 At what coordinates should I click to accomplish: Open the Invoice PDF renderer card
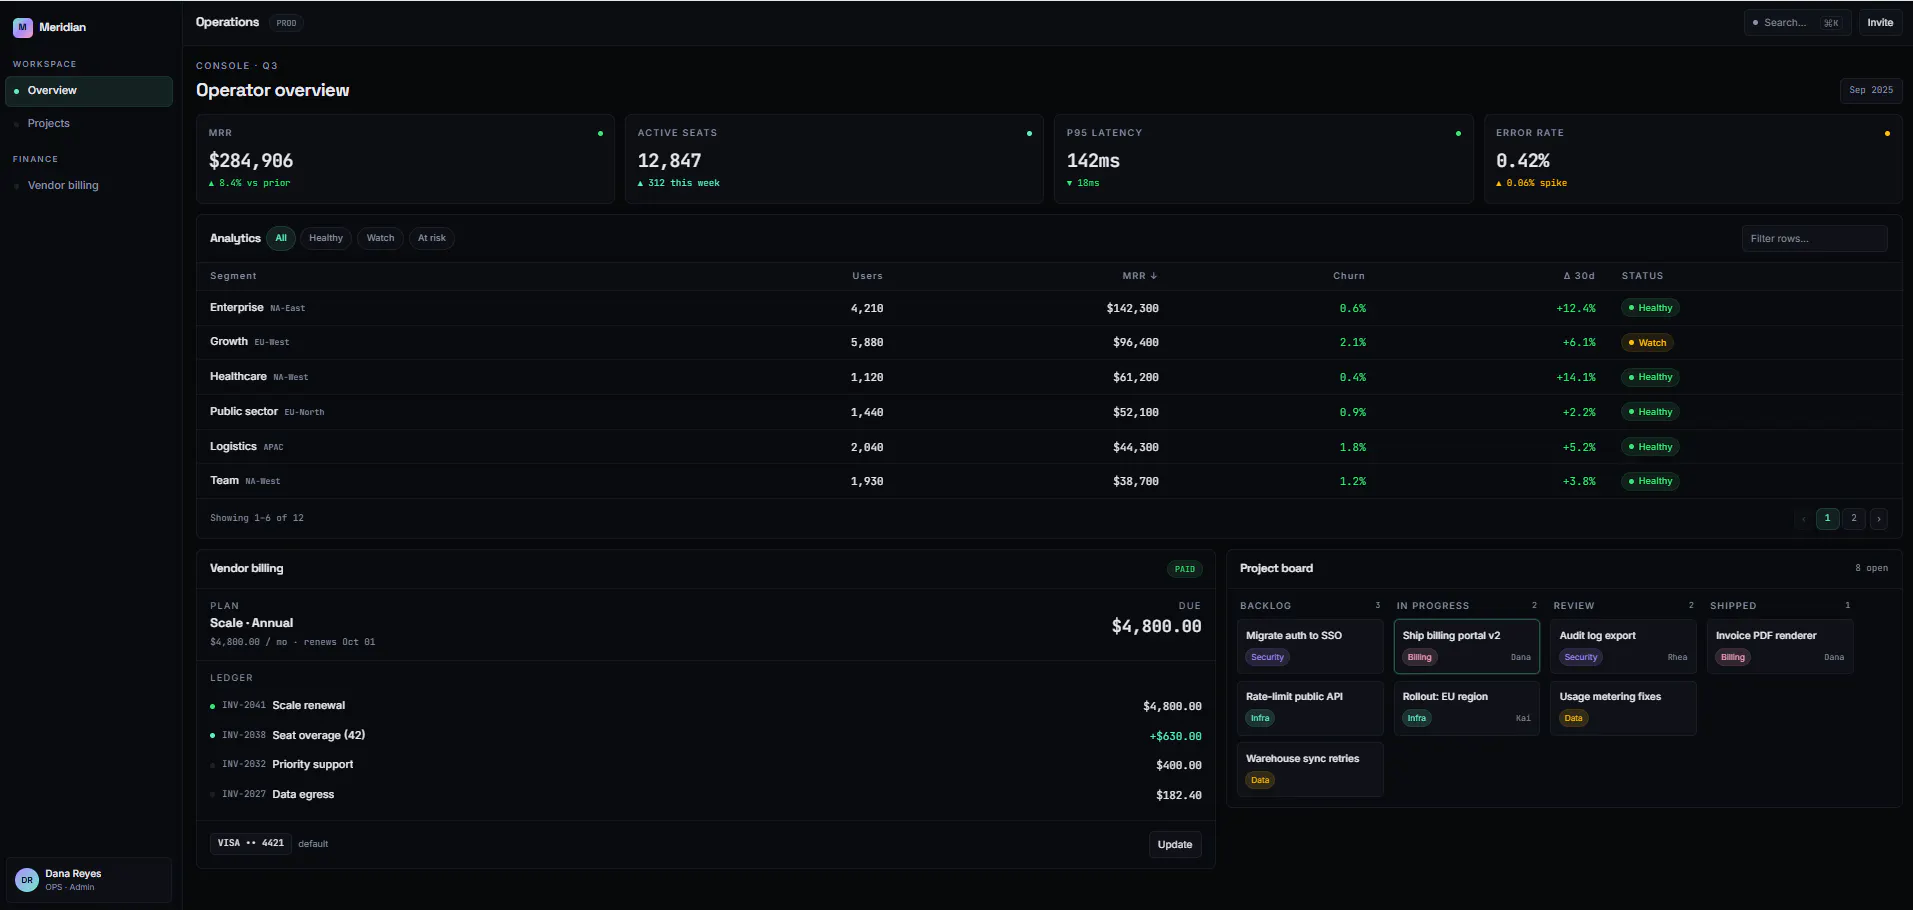tap(1780, 647)
